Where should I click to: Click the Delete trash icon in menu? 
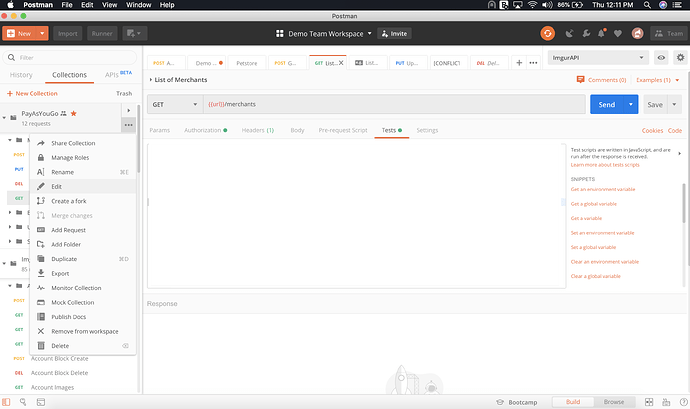41,346
